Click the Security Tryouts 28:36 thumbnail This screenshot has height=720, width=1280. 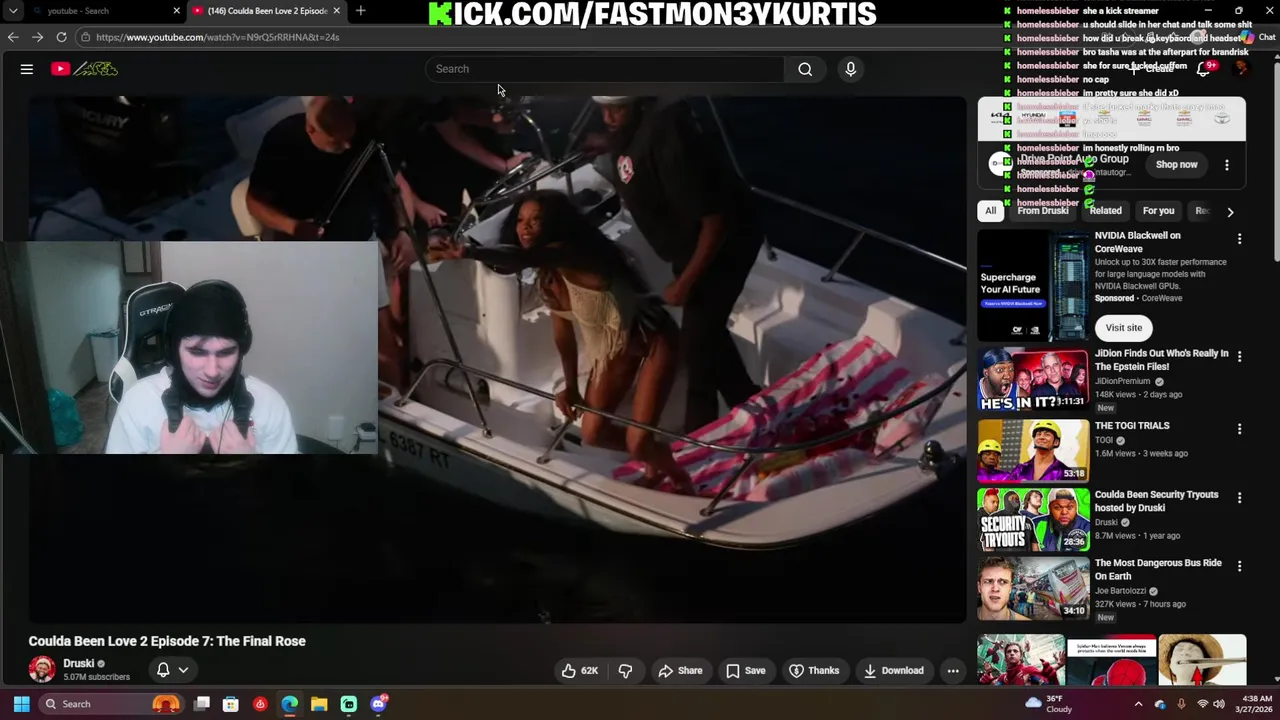tap(1033, 519)
